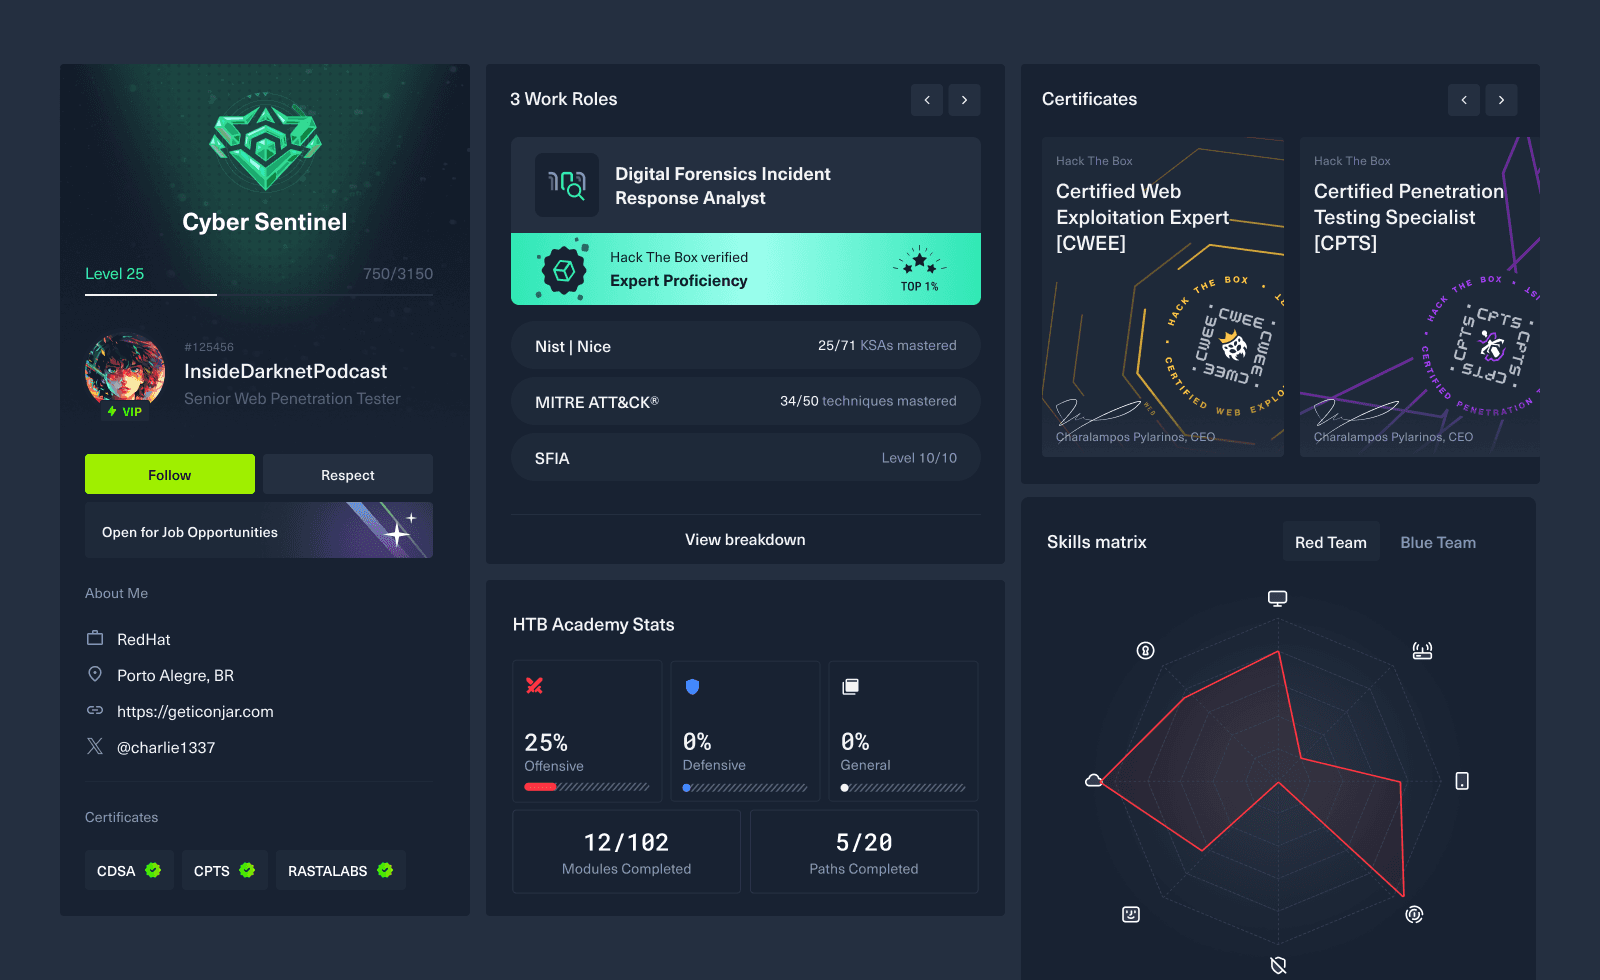Click the RedHat employer text
The width and height of the screenshot is (1600, 980).
pyautogui.click(x=144, y=639)
